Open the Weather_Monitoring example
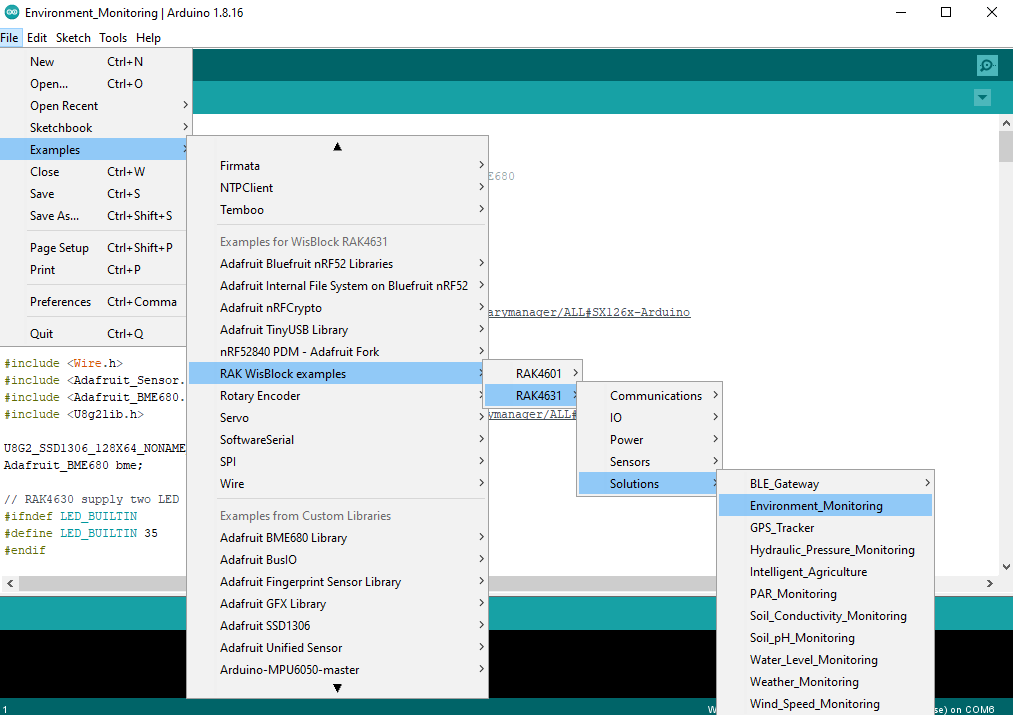This screenshot has width=1013, height=715. (804, 682)
